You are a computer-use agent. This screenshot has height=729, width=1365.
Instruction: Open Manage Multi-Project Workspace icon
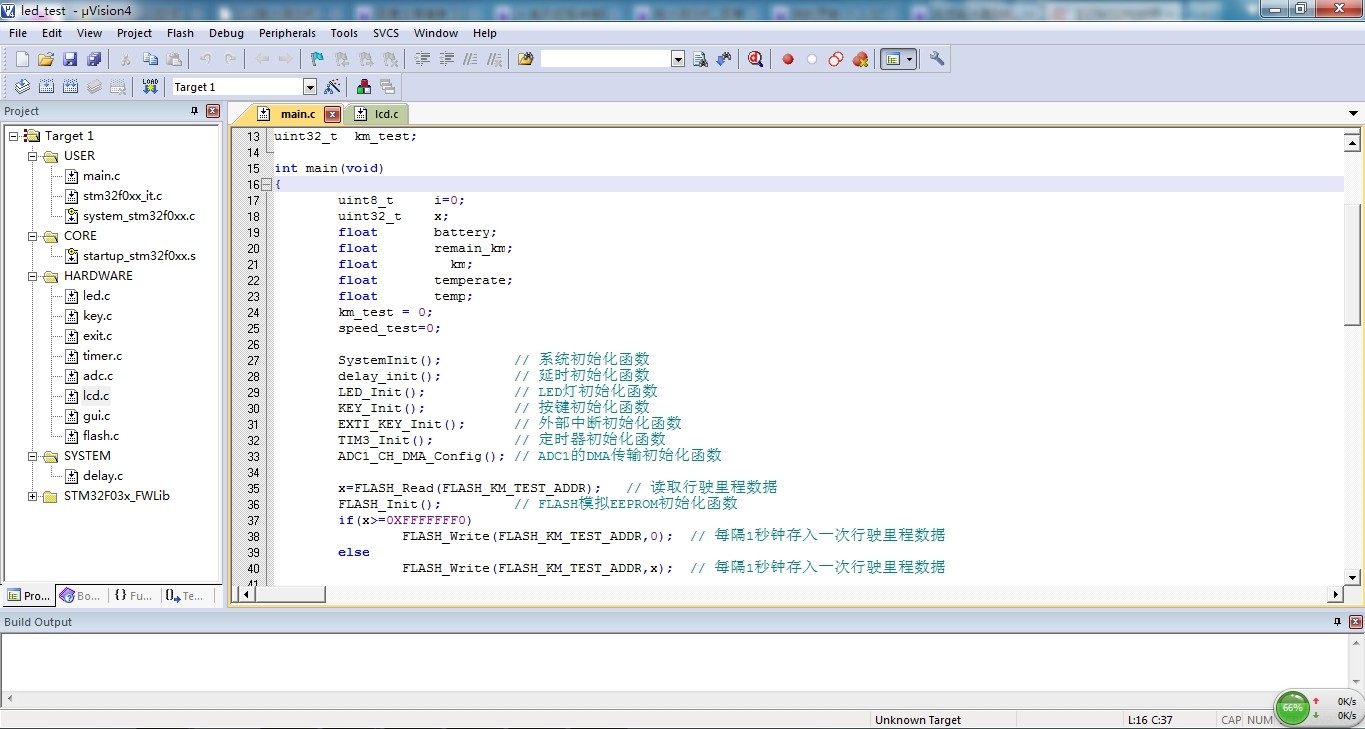387,87
